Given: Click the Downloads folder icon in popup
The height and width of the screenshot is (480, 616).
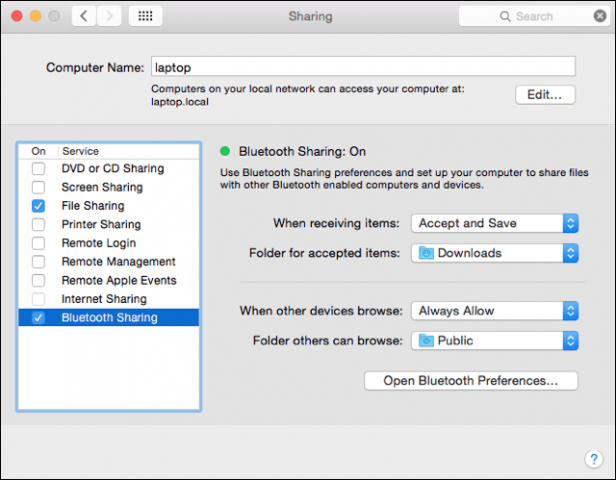Looking at the screenshot, I should click(x=426, y=253).
